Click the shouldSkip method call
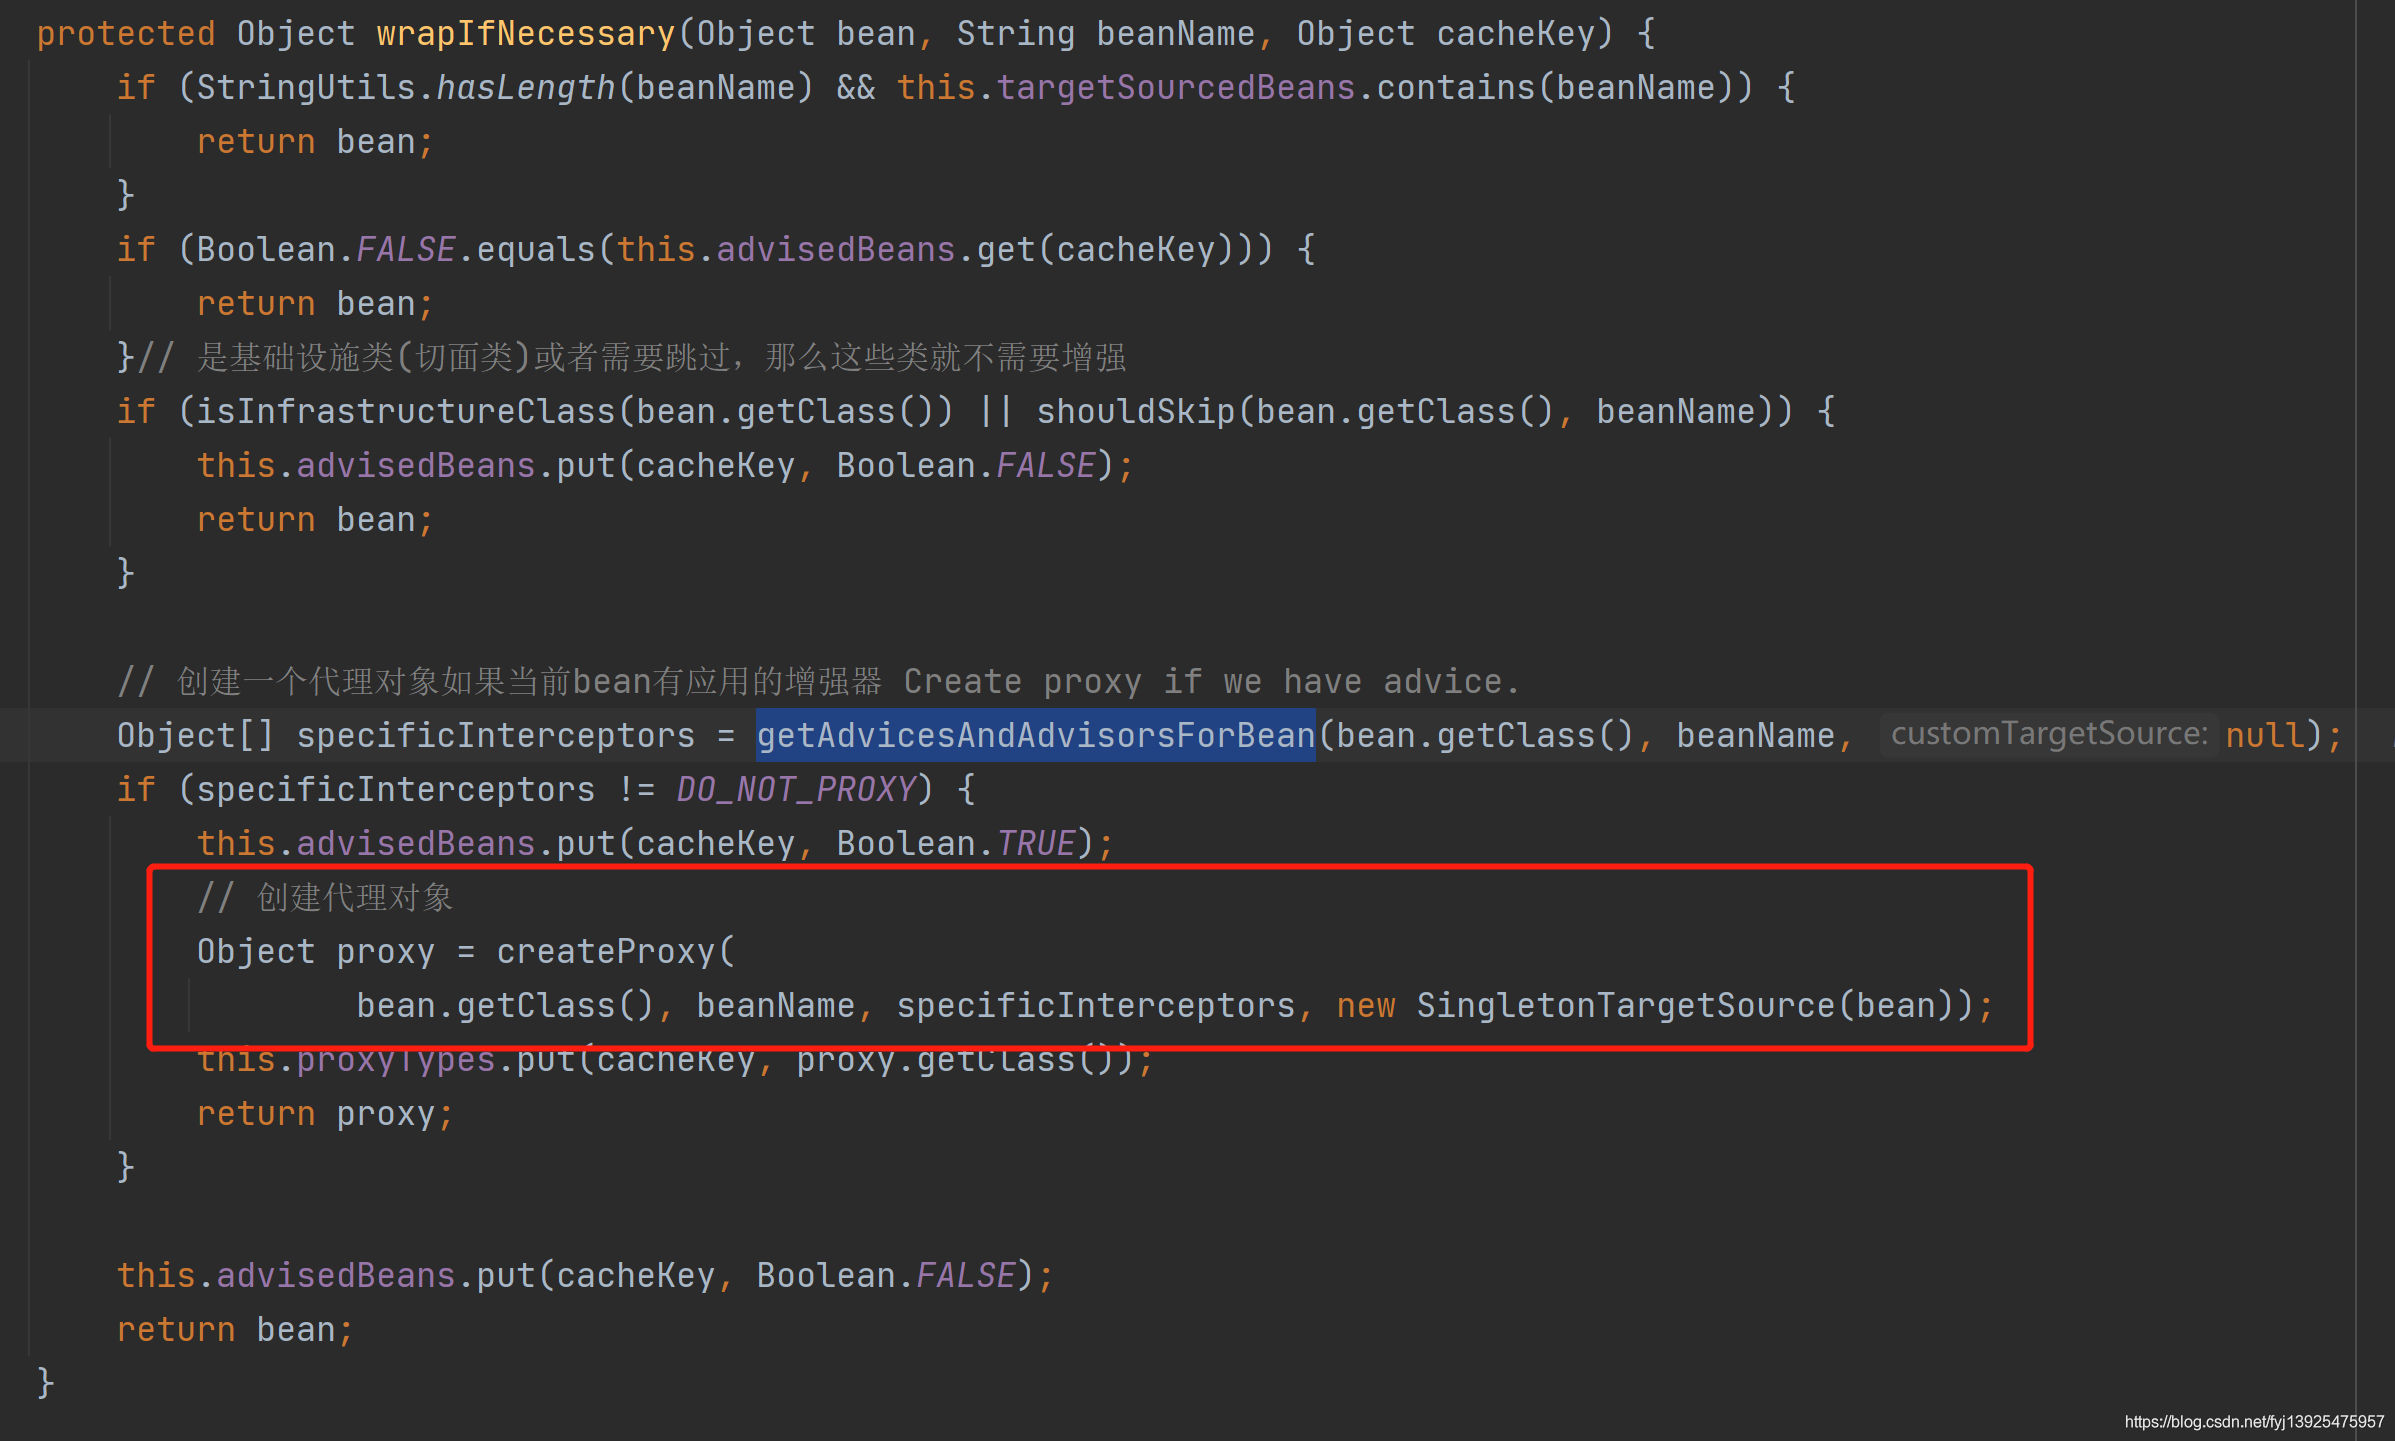Viewport: 2395px width, 1441px height. 1136,412
